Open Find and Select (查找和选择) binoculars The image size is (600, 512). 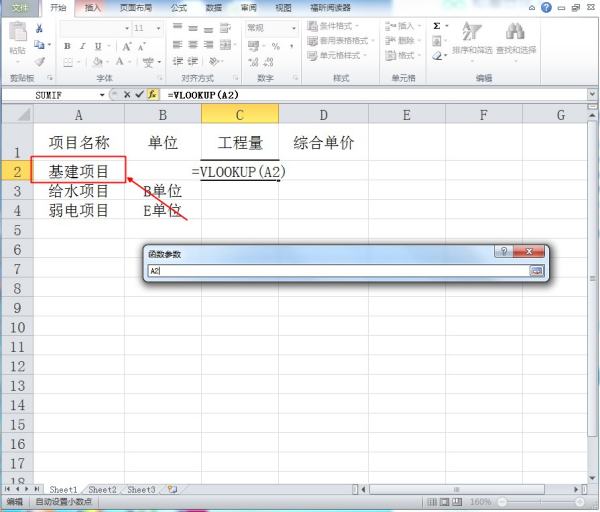[x=515, y=39]
